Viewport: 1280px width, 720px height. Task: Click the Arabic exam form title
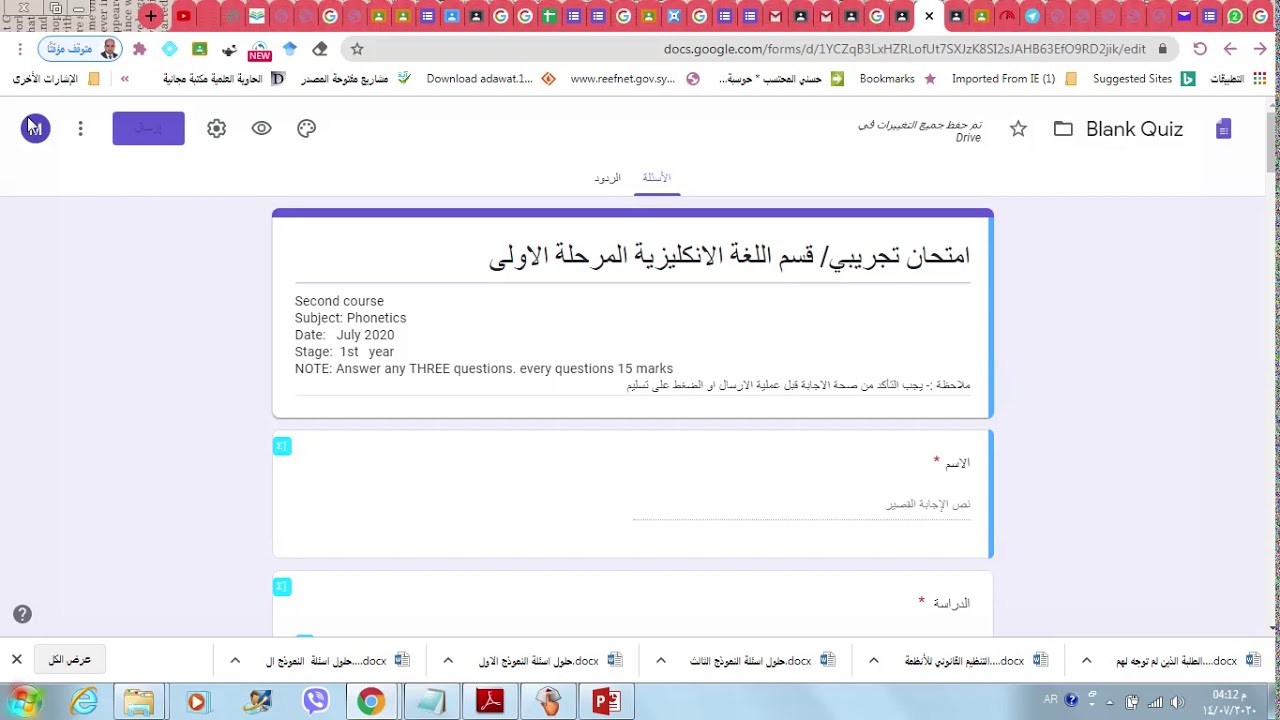(x=729, y=256)
